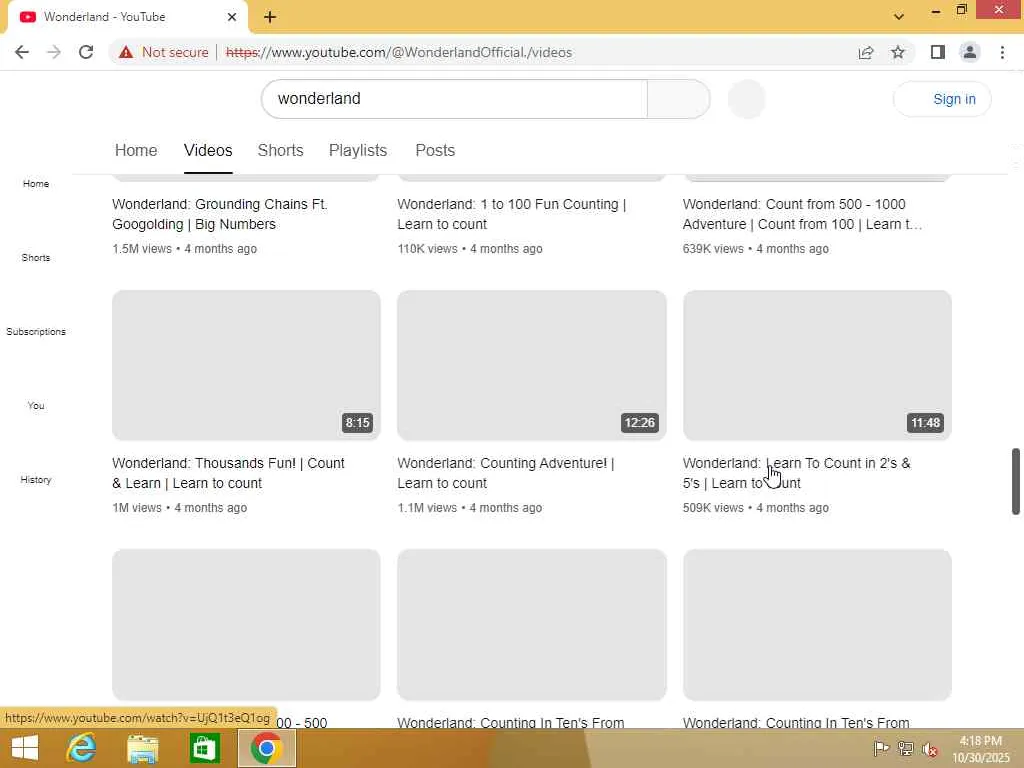Open History in the left sidebar

point(36,479)
